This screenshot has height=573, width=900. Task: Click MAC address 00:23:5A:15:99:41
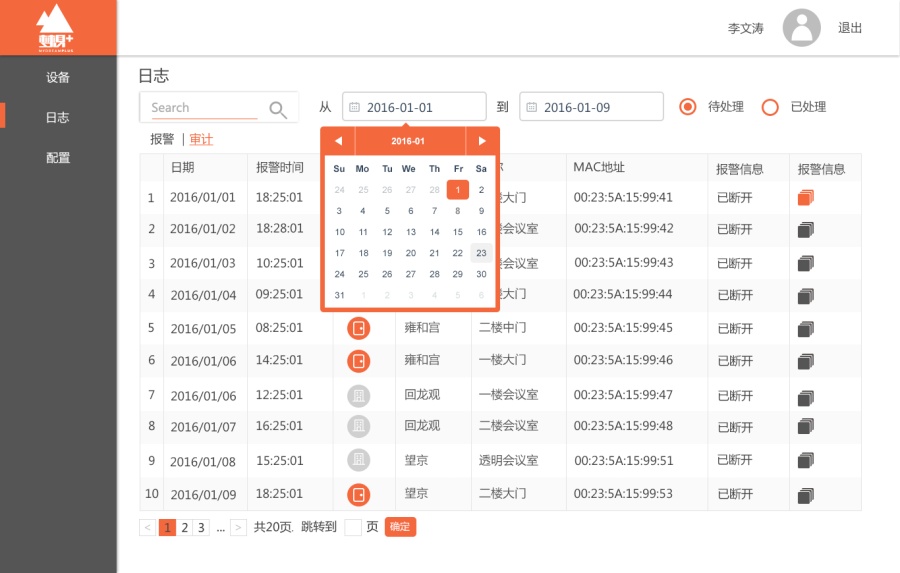click(623, 198)
